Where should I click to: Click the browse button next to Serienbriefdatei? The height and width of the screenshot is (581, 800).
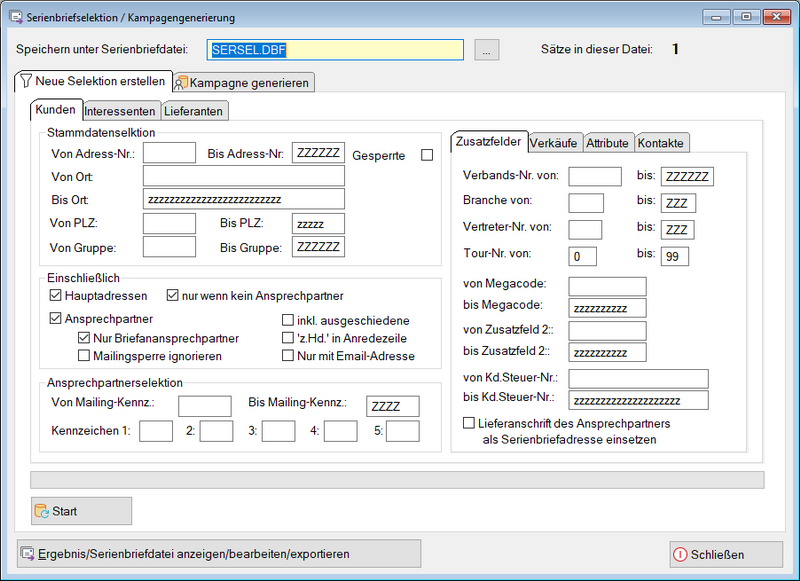486,50
